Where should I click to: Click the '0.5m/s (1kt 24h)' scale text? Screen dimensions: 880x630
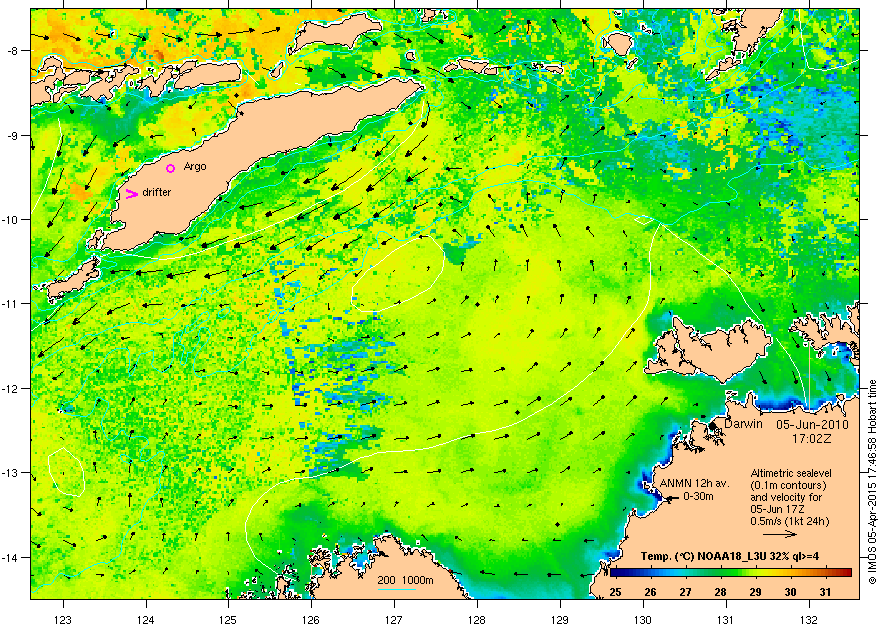point(790,521)
